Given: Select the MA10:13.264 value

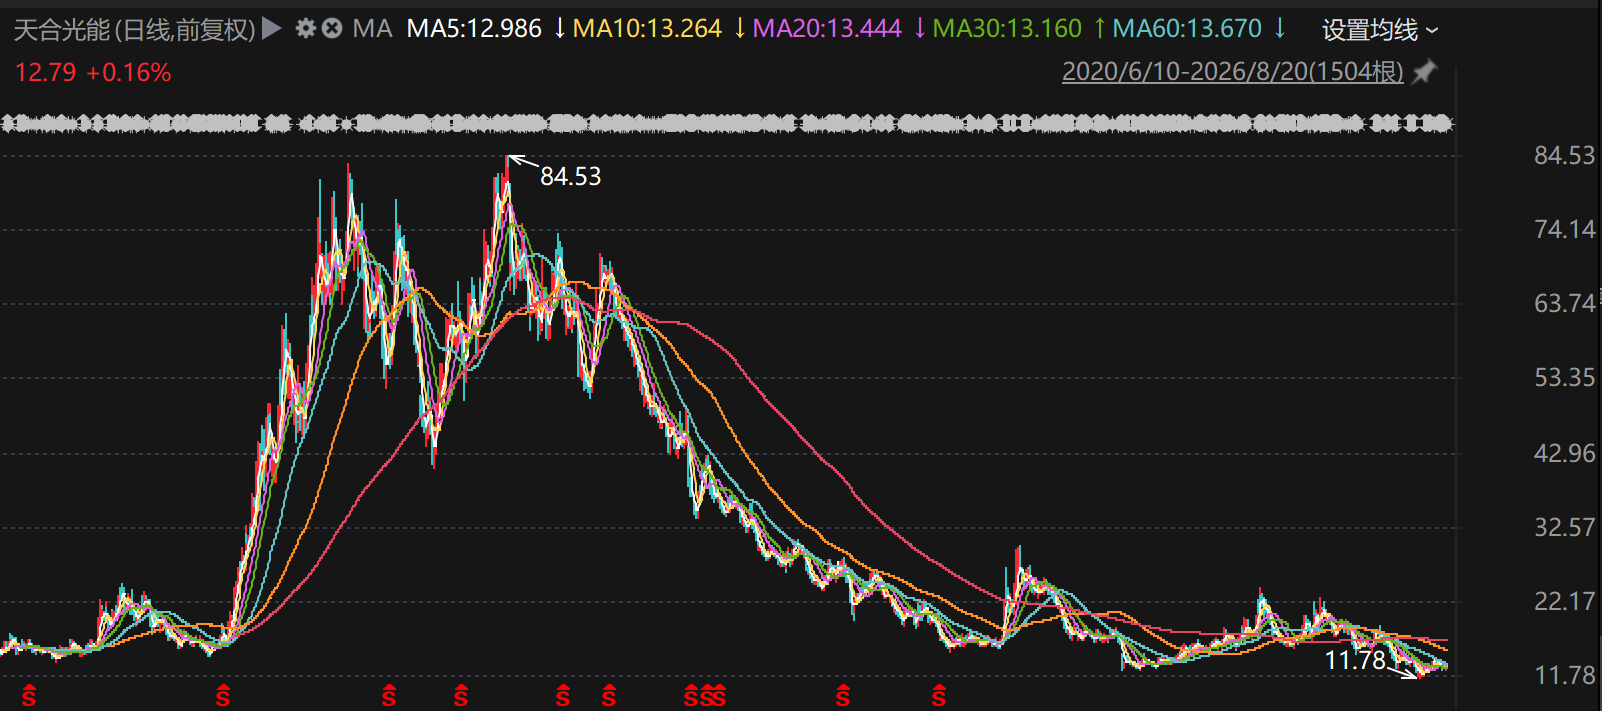Looking at the screenshot, I should point(647,29).
